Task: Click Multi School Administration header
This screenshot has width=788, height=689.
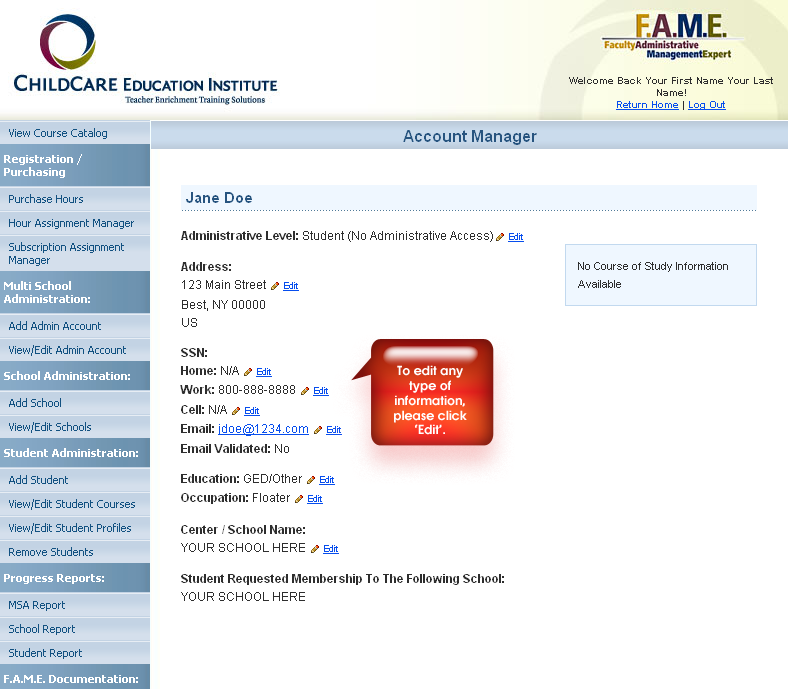Action: point(75,292)
